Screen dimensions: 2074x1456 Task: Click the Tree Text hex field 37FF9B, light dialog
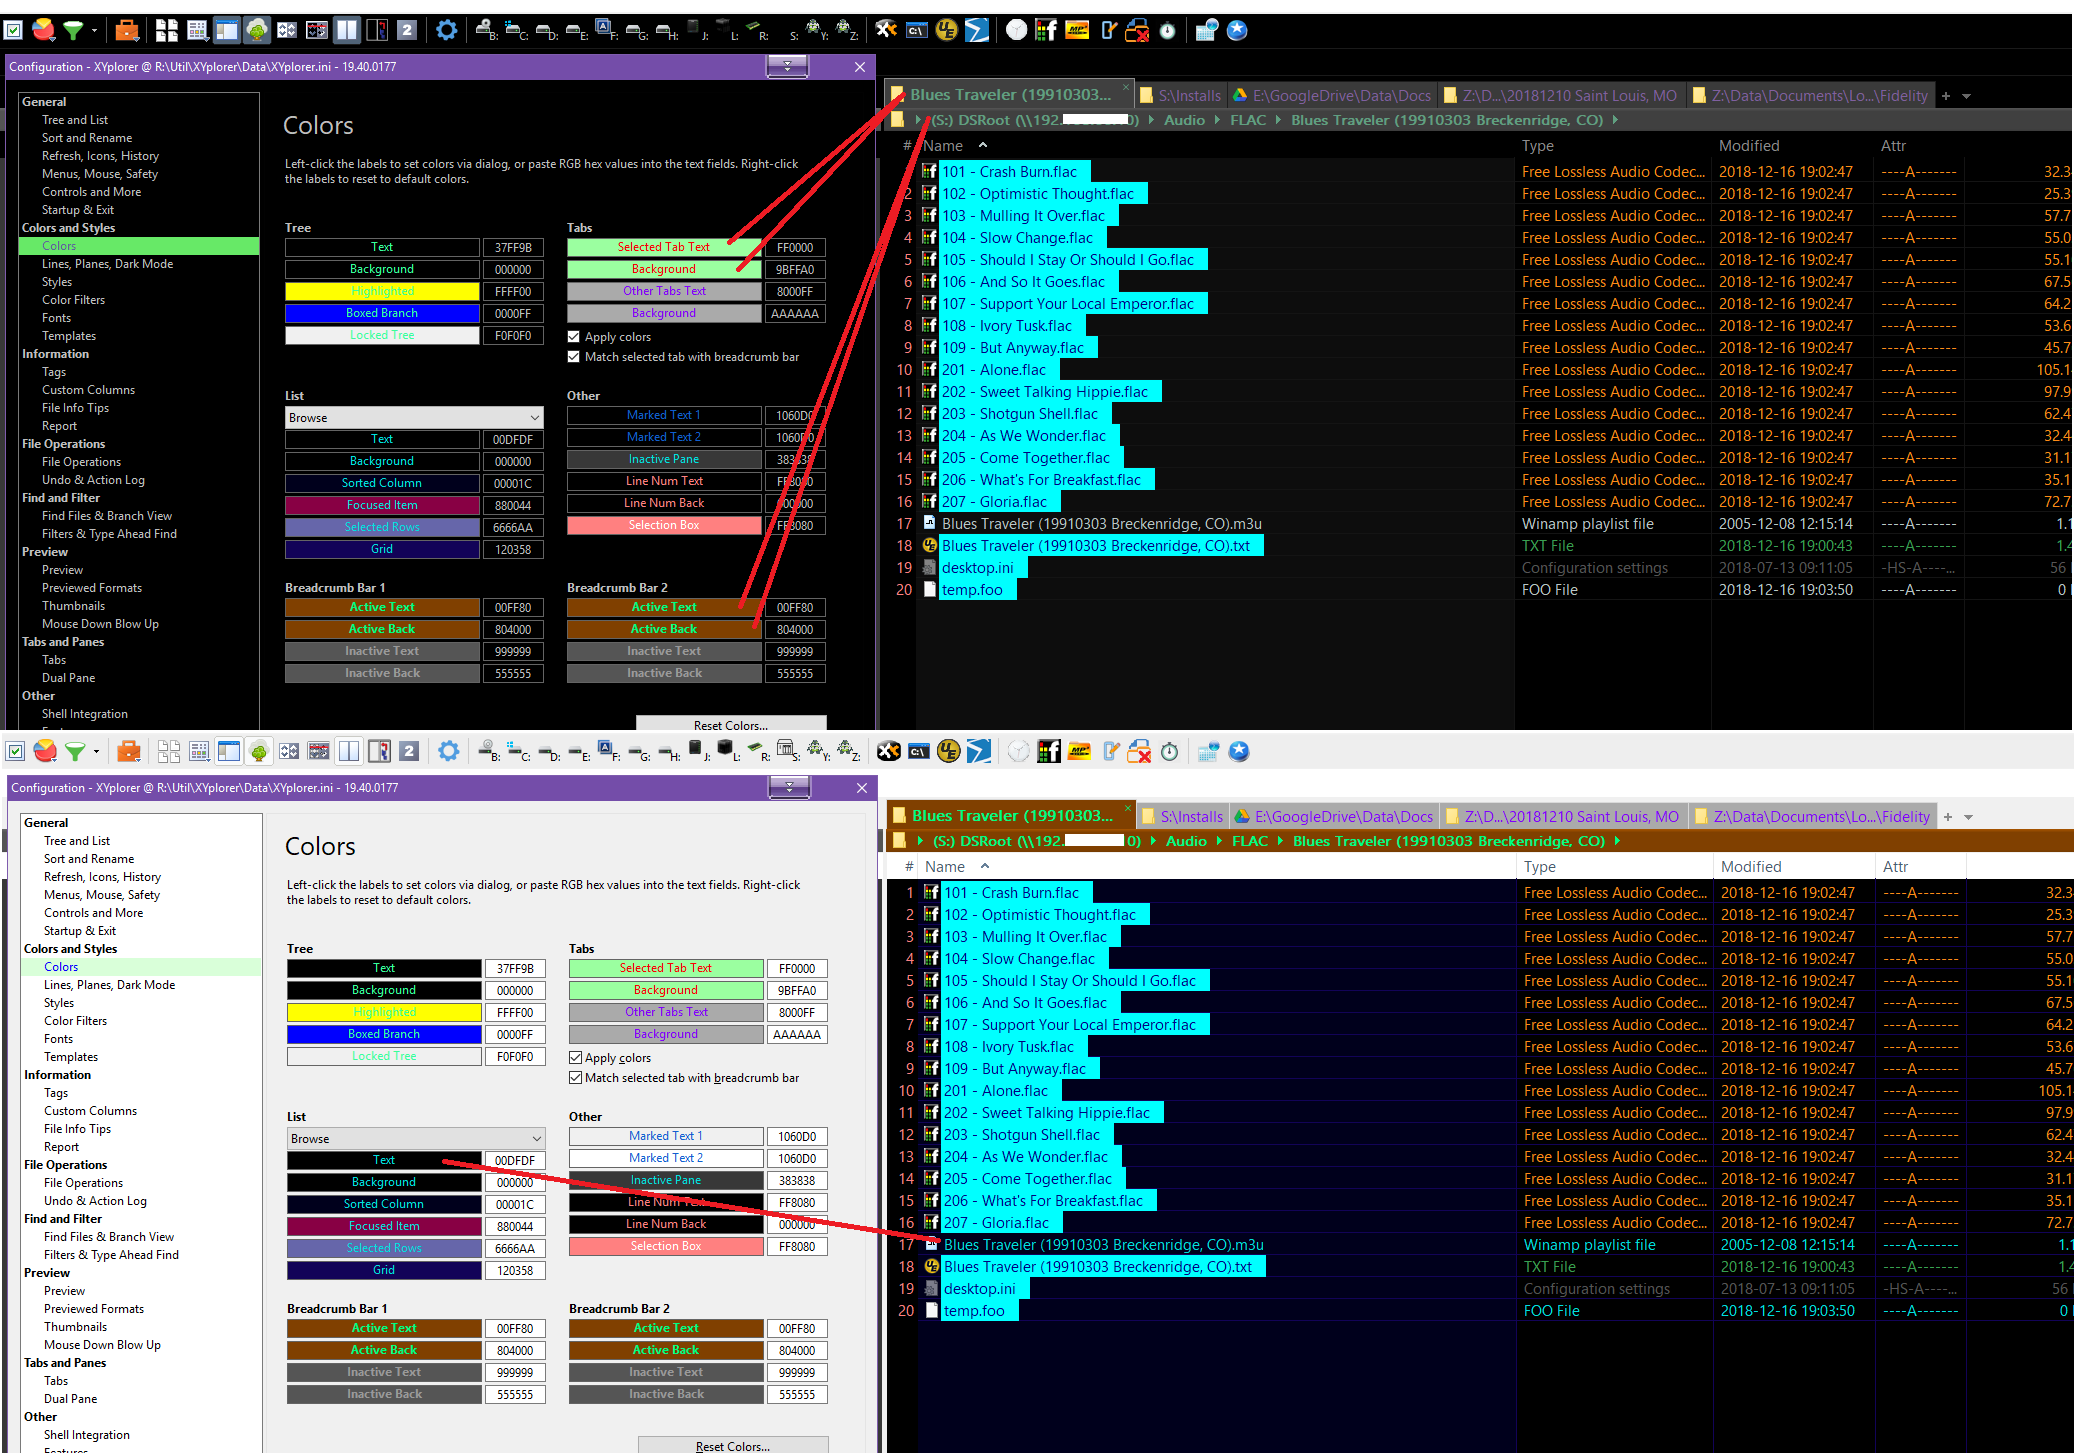pyautogui.click(x=515, y=968)
